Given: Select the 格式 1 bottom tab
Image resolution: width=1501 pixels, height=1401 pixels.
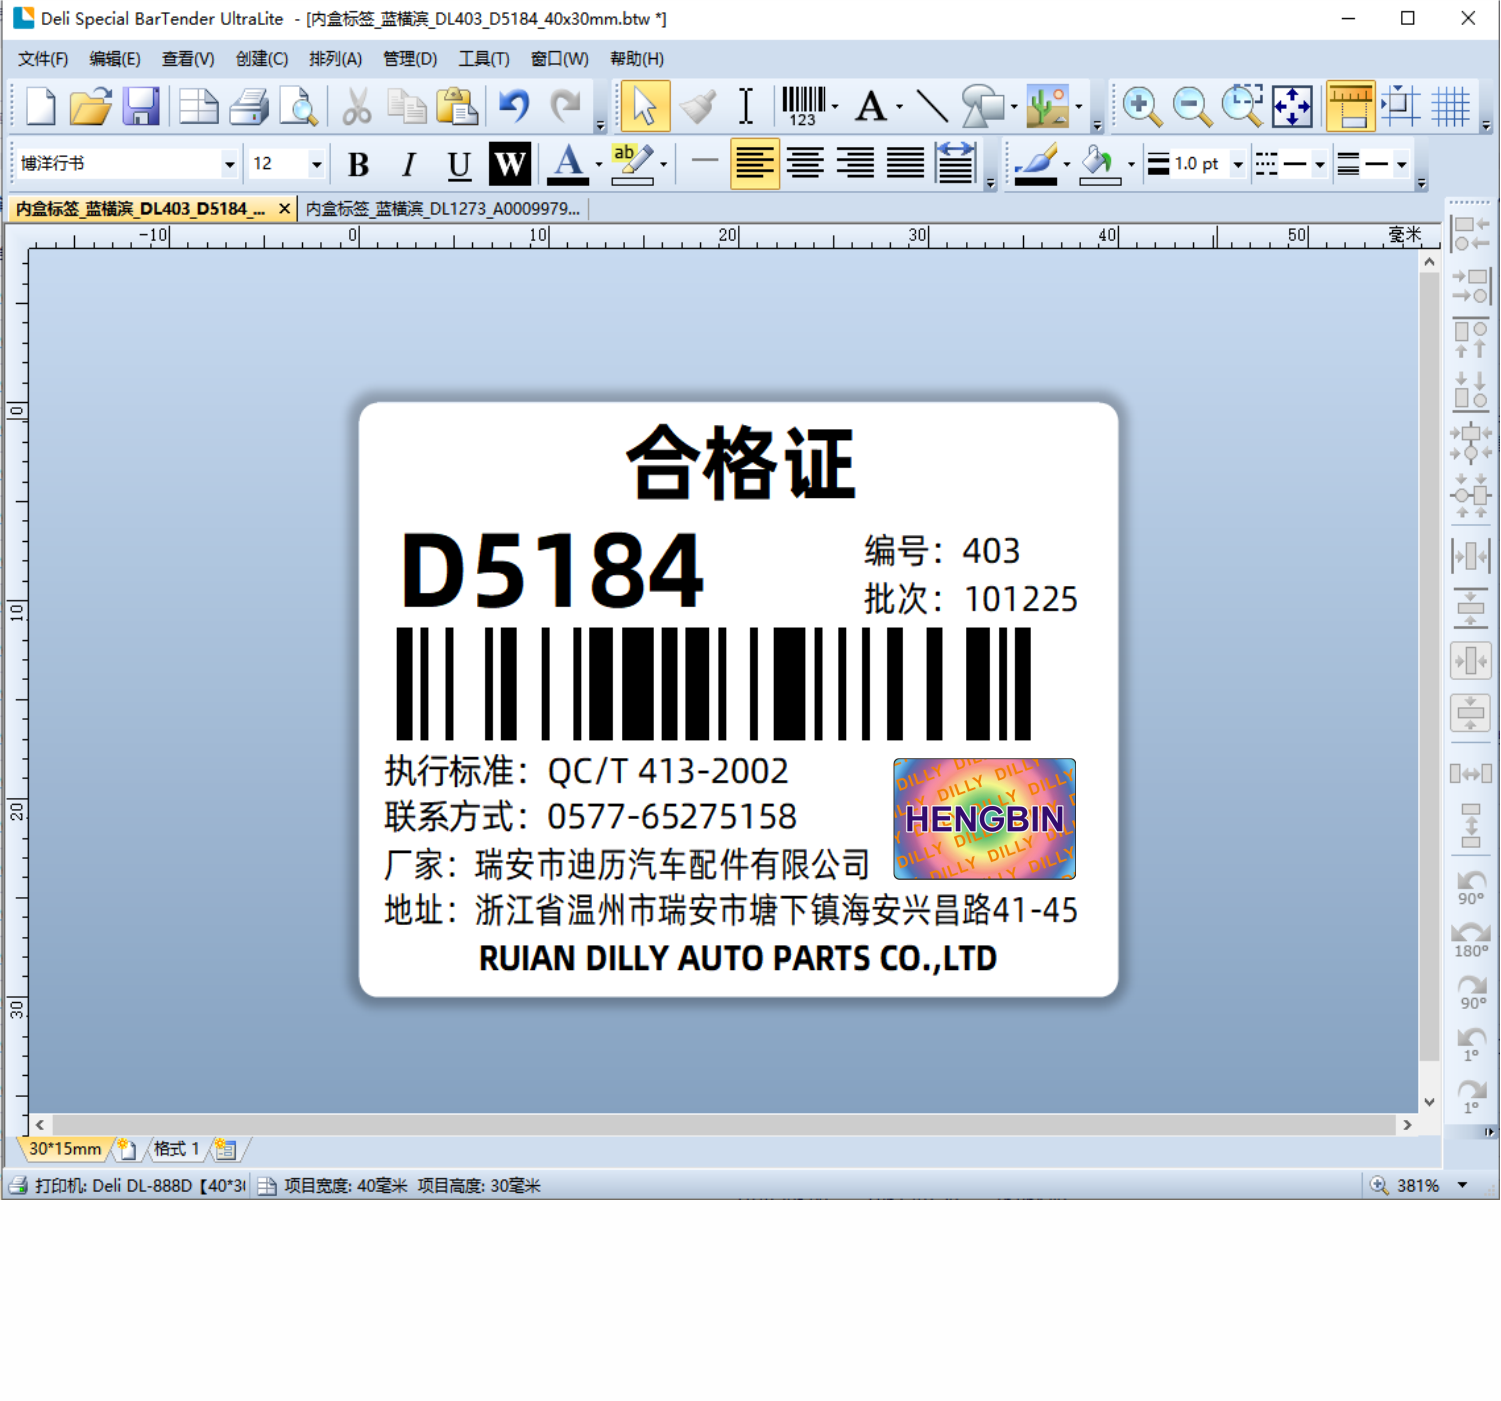Looking at the screenshot, I should point(176,1149).
